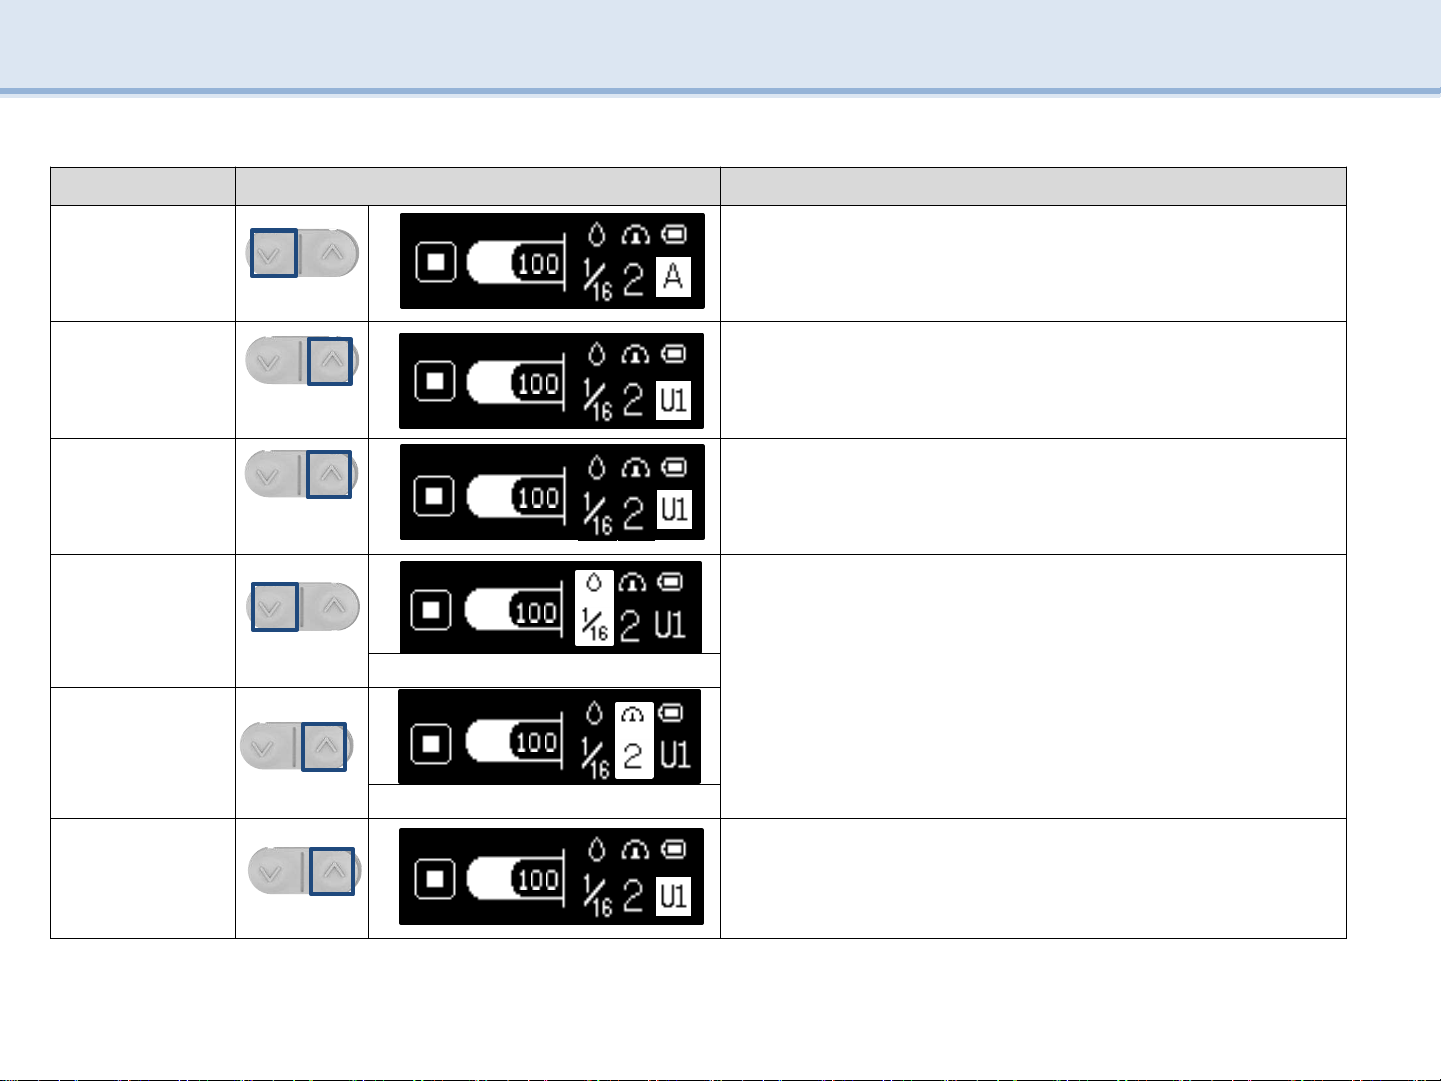The width and height of the screenshot is (1441, 1081).
Task: Click the stop square icon on the "A" display
Action: pyautogui.click(x=435, y=264)
